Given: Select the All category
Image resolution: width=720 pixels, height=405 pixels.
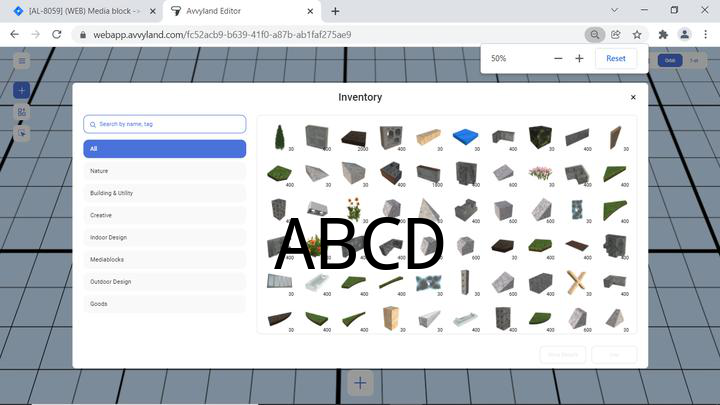Looking at the screenshot, I should pyautogui.click(x=164, y=149).
